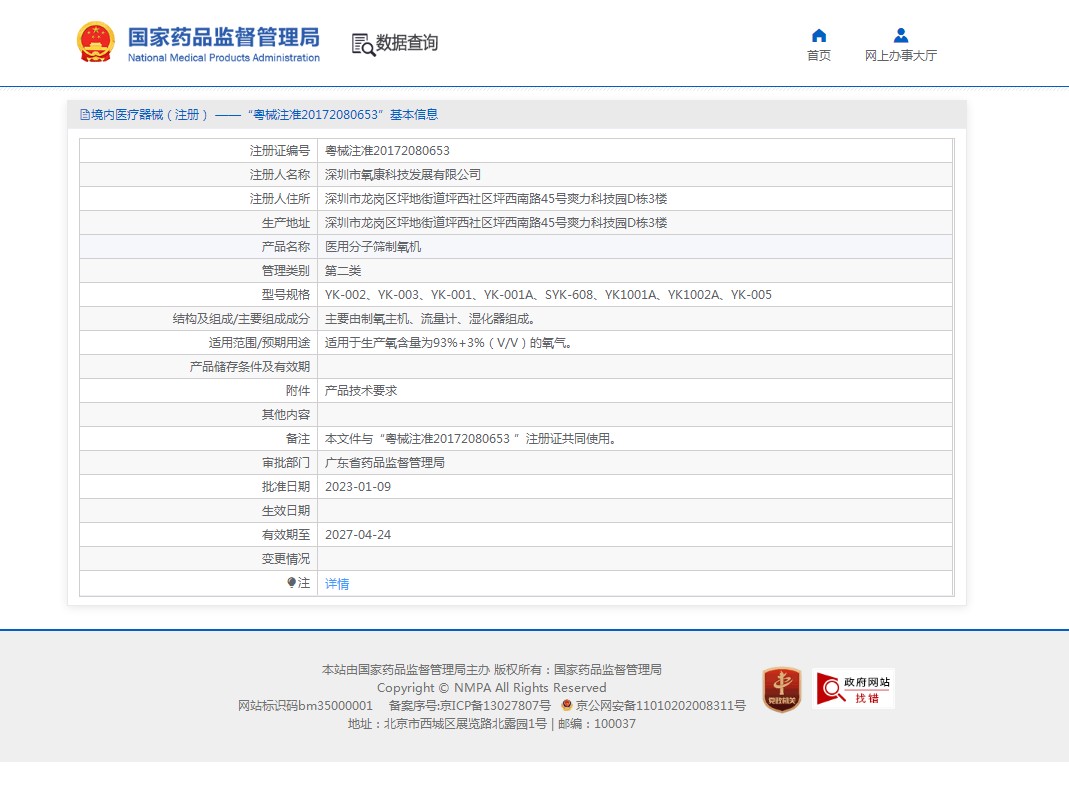Go to 首页 navigation label
This screenshot has height=795, width=1069.
click(819, 56)
